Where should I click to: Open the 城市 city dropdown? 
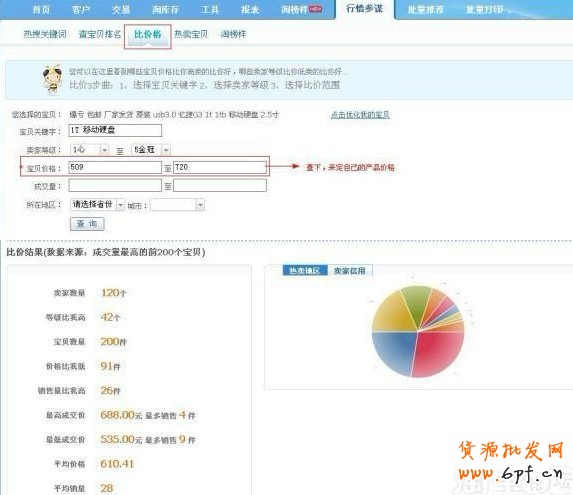[x=177, y=205]
